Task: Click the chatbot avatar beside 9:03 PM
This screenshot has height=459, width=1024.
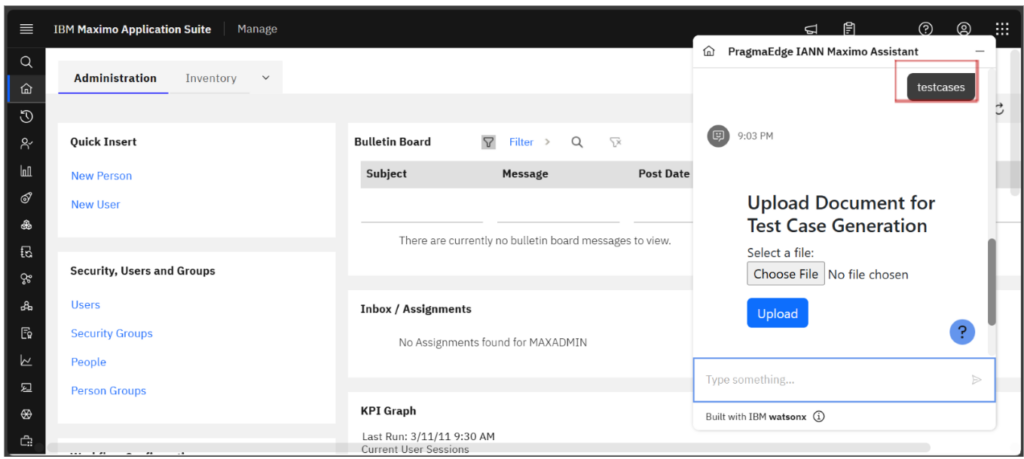Action: tap(718, 136)
